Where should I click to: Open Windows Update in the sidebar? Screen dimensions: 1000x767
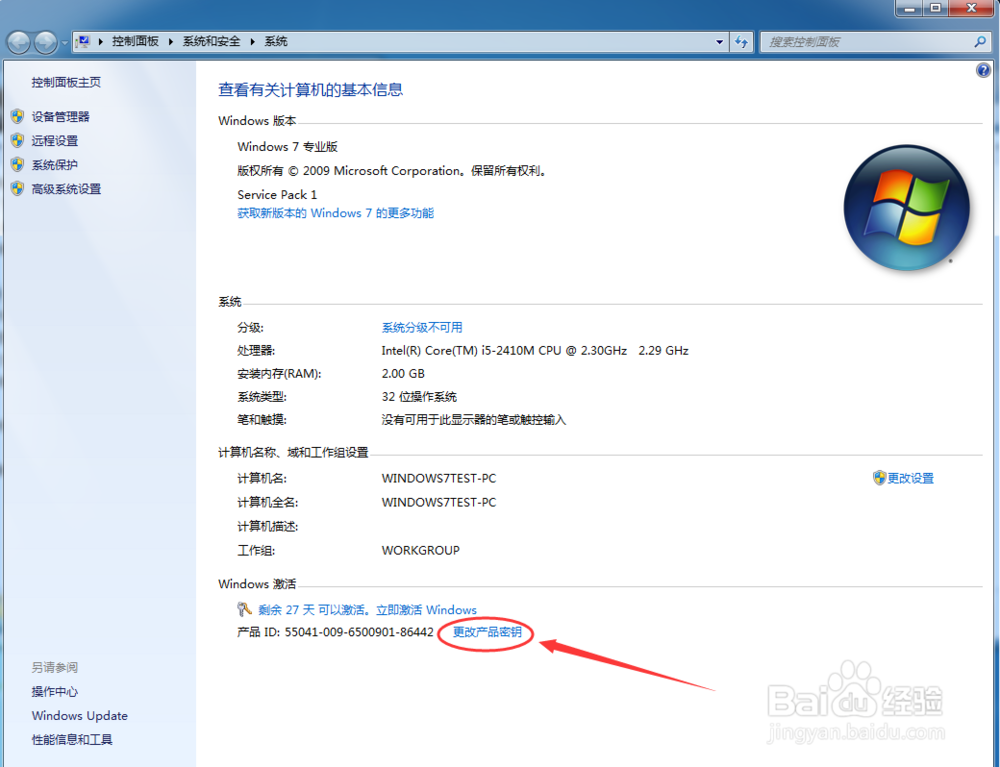point(80,716)
